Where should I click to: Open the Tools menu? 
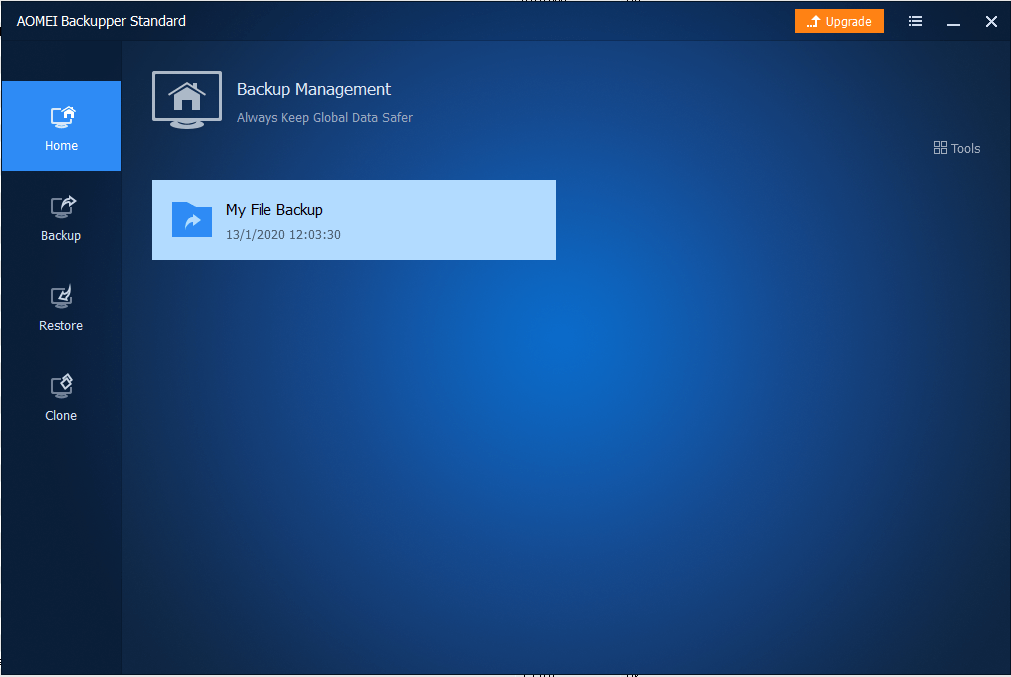[x=957, y=148]
